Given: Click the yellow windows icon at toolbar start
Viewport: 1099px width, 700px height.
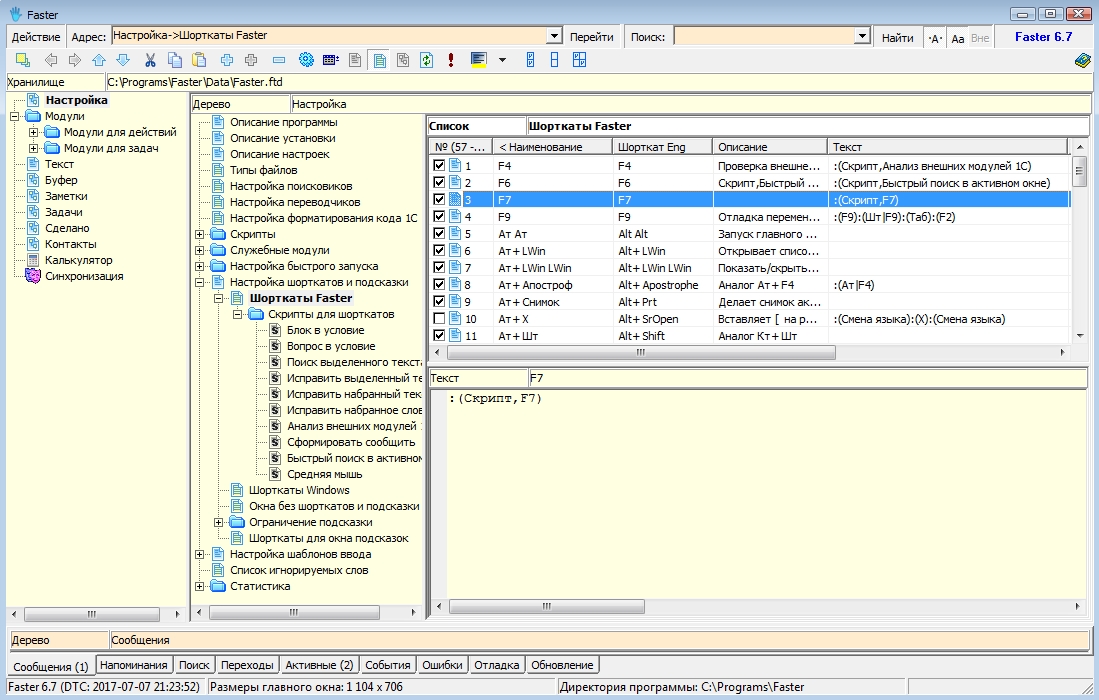Looking at the screenshot, I should [x=22, y=60].
